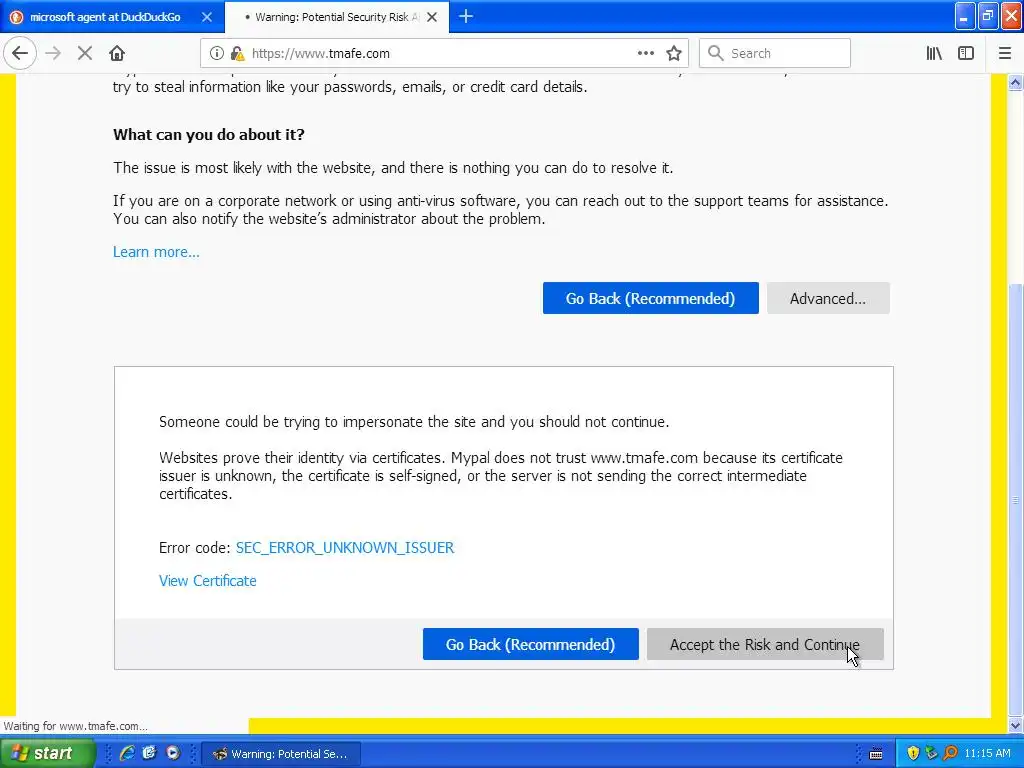Click the 'What can you do about it?' heading
Screen dimensions: 1024x768
[209, 135]
